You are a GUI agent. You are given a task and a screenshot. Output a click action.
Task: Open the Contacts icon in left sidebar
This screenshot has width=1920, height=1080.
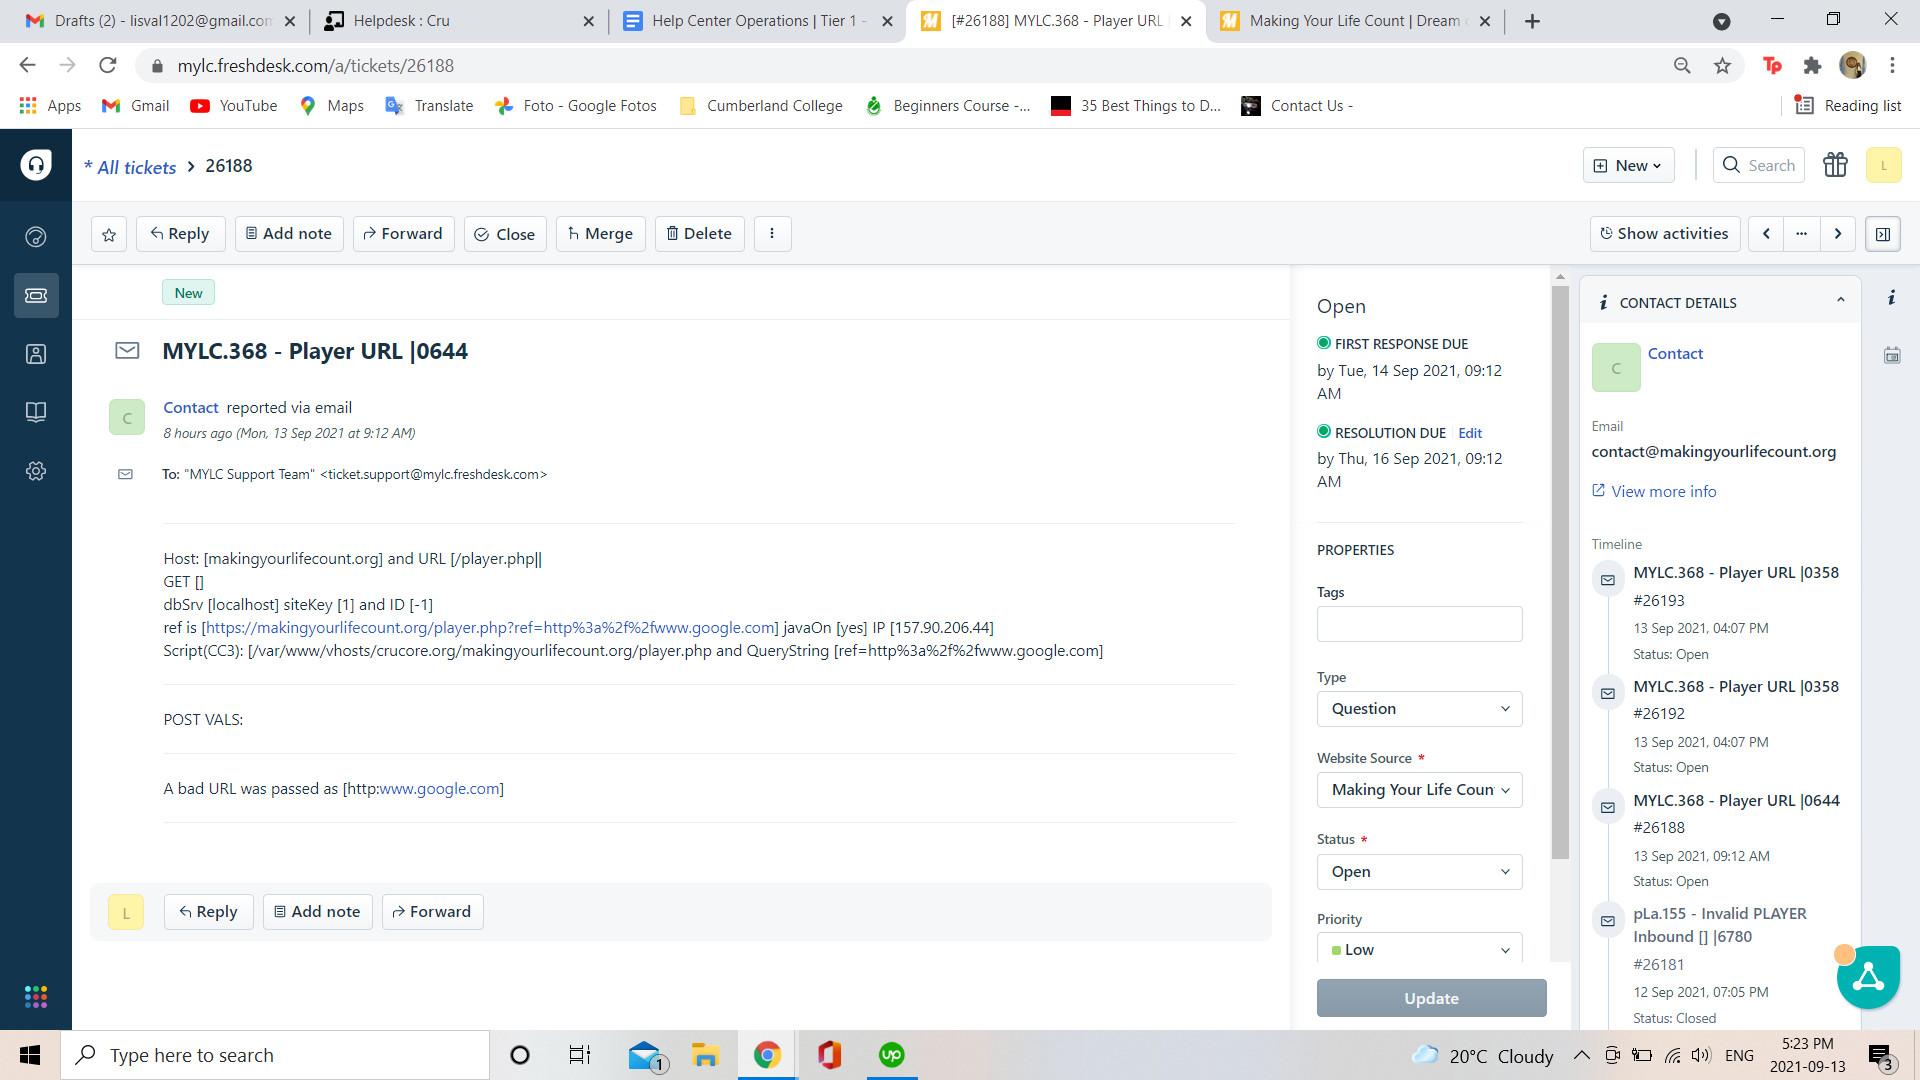(x=36, y=354)
